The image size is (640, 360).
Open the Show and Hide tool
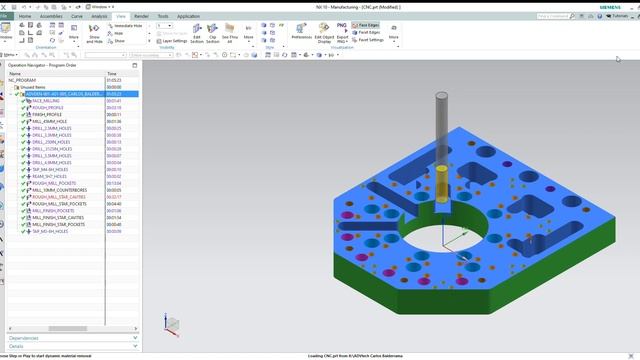tap(94, 33)
